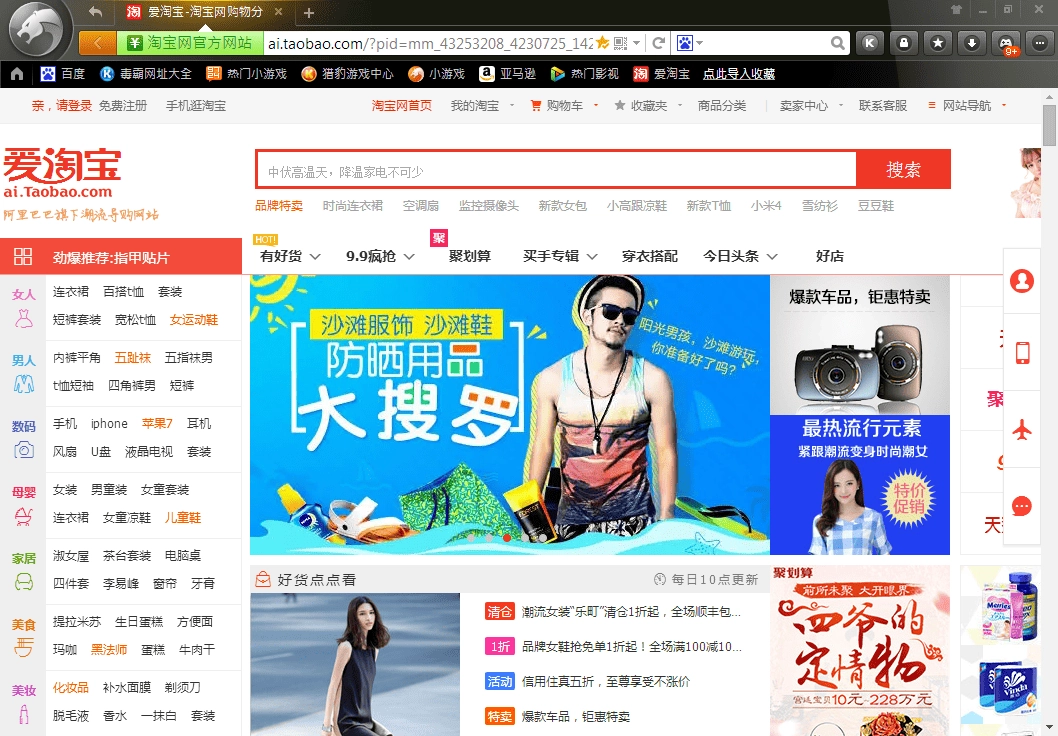1058x736 pixels.
Task: Expand the 买手专辑 navigation dropdown
Action: coord(592,256)
